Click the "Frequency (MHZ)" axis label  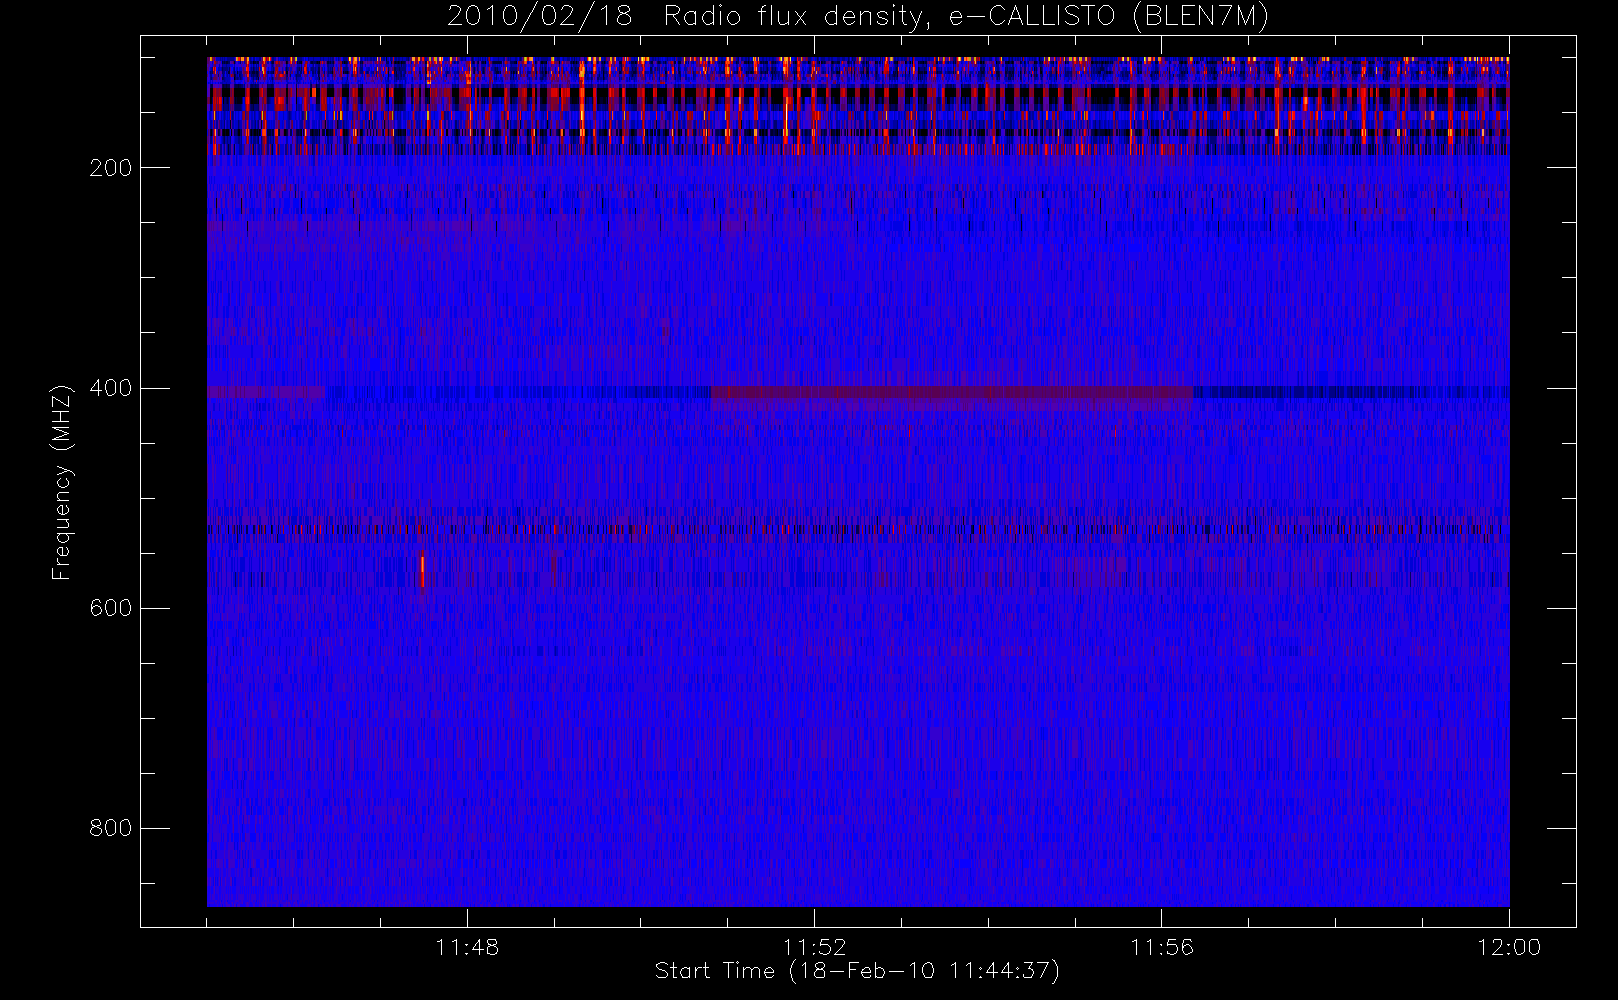(62, 482)
